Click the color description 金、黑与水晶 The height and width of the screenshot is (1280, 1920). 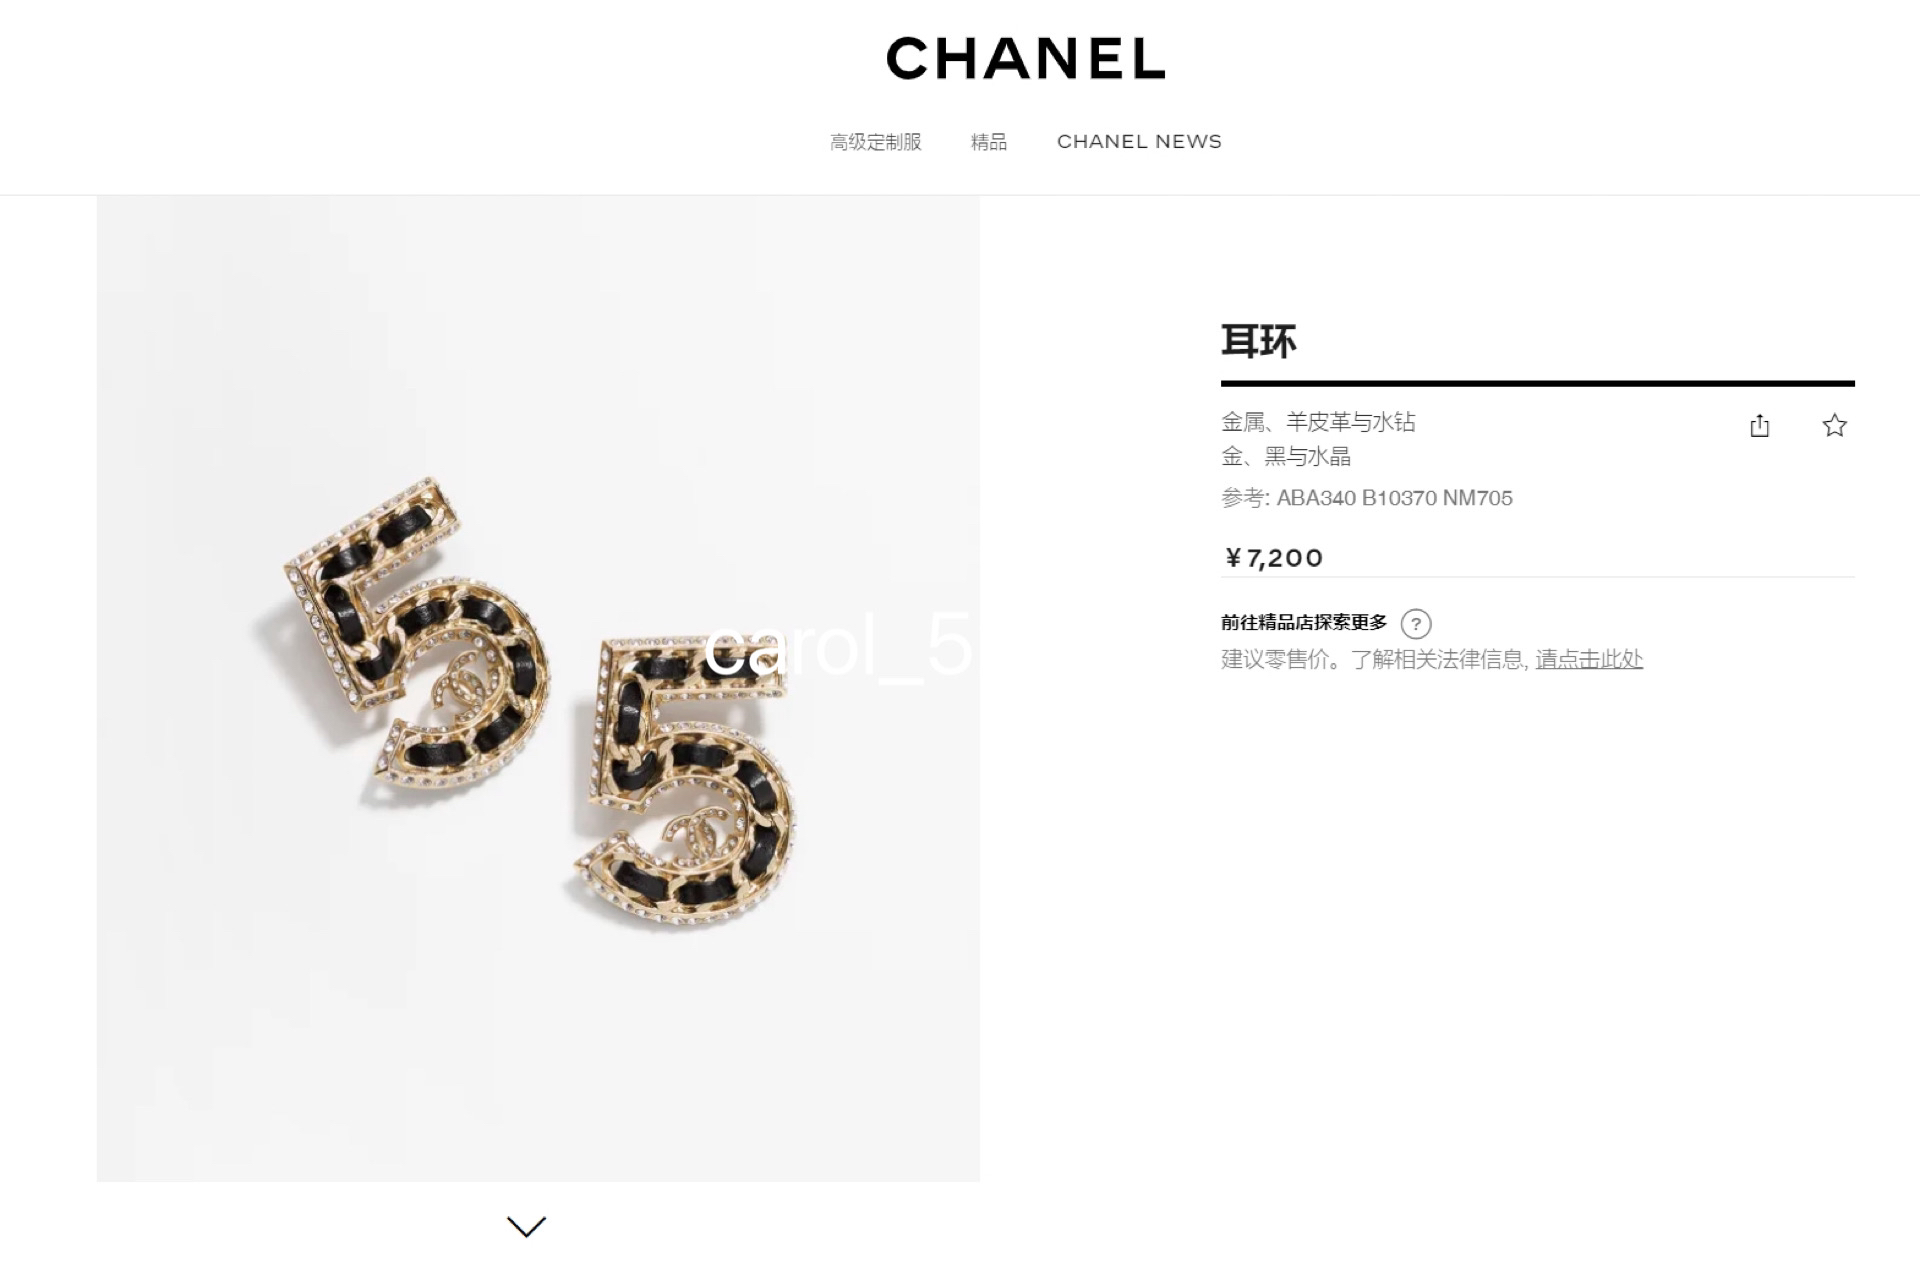click(x=1286, y=457)
